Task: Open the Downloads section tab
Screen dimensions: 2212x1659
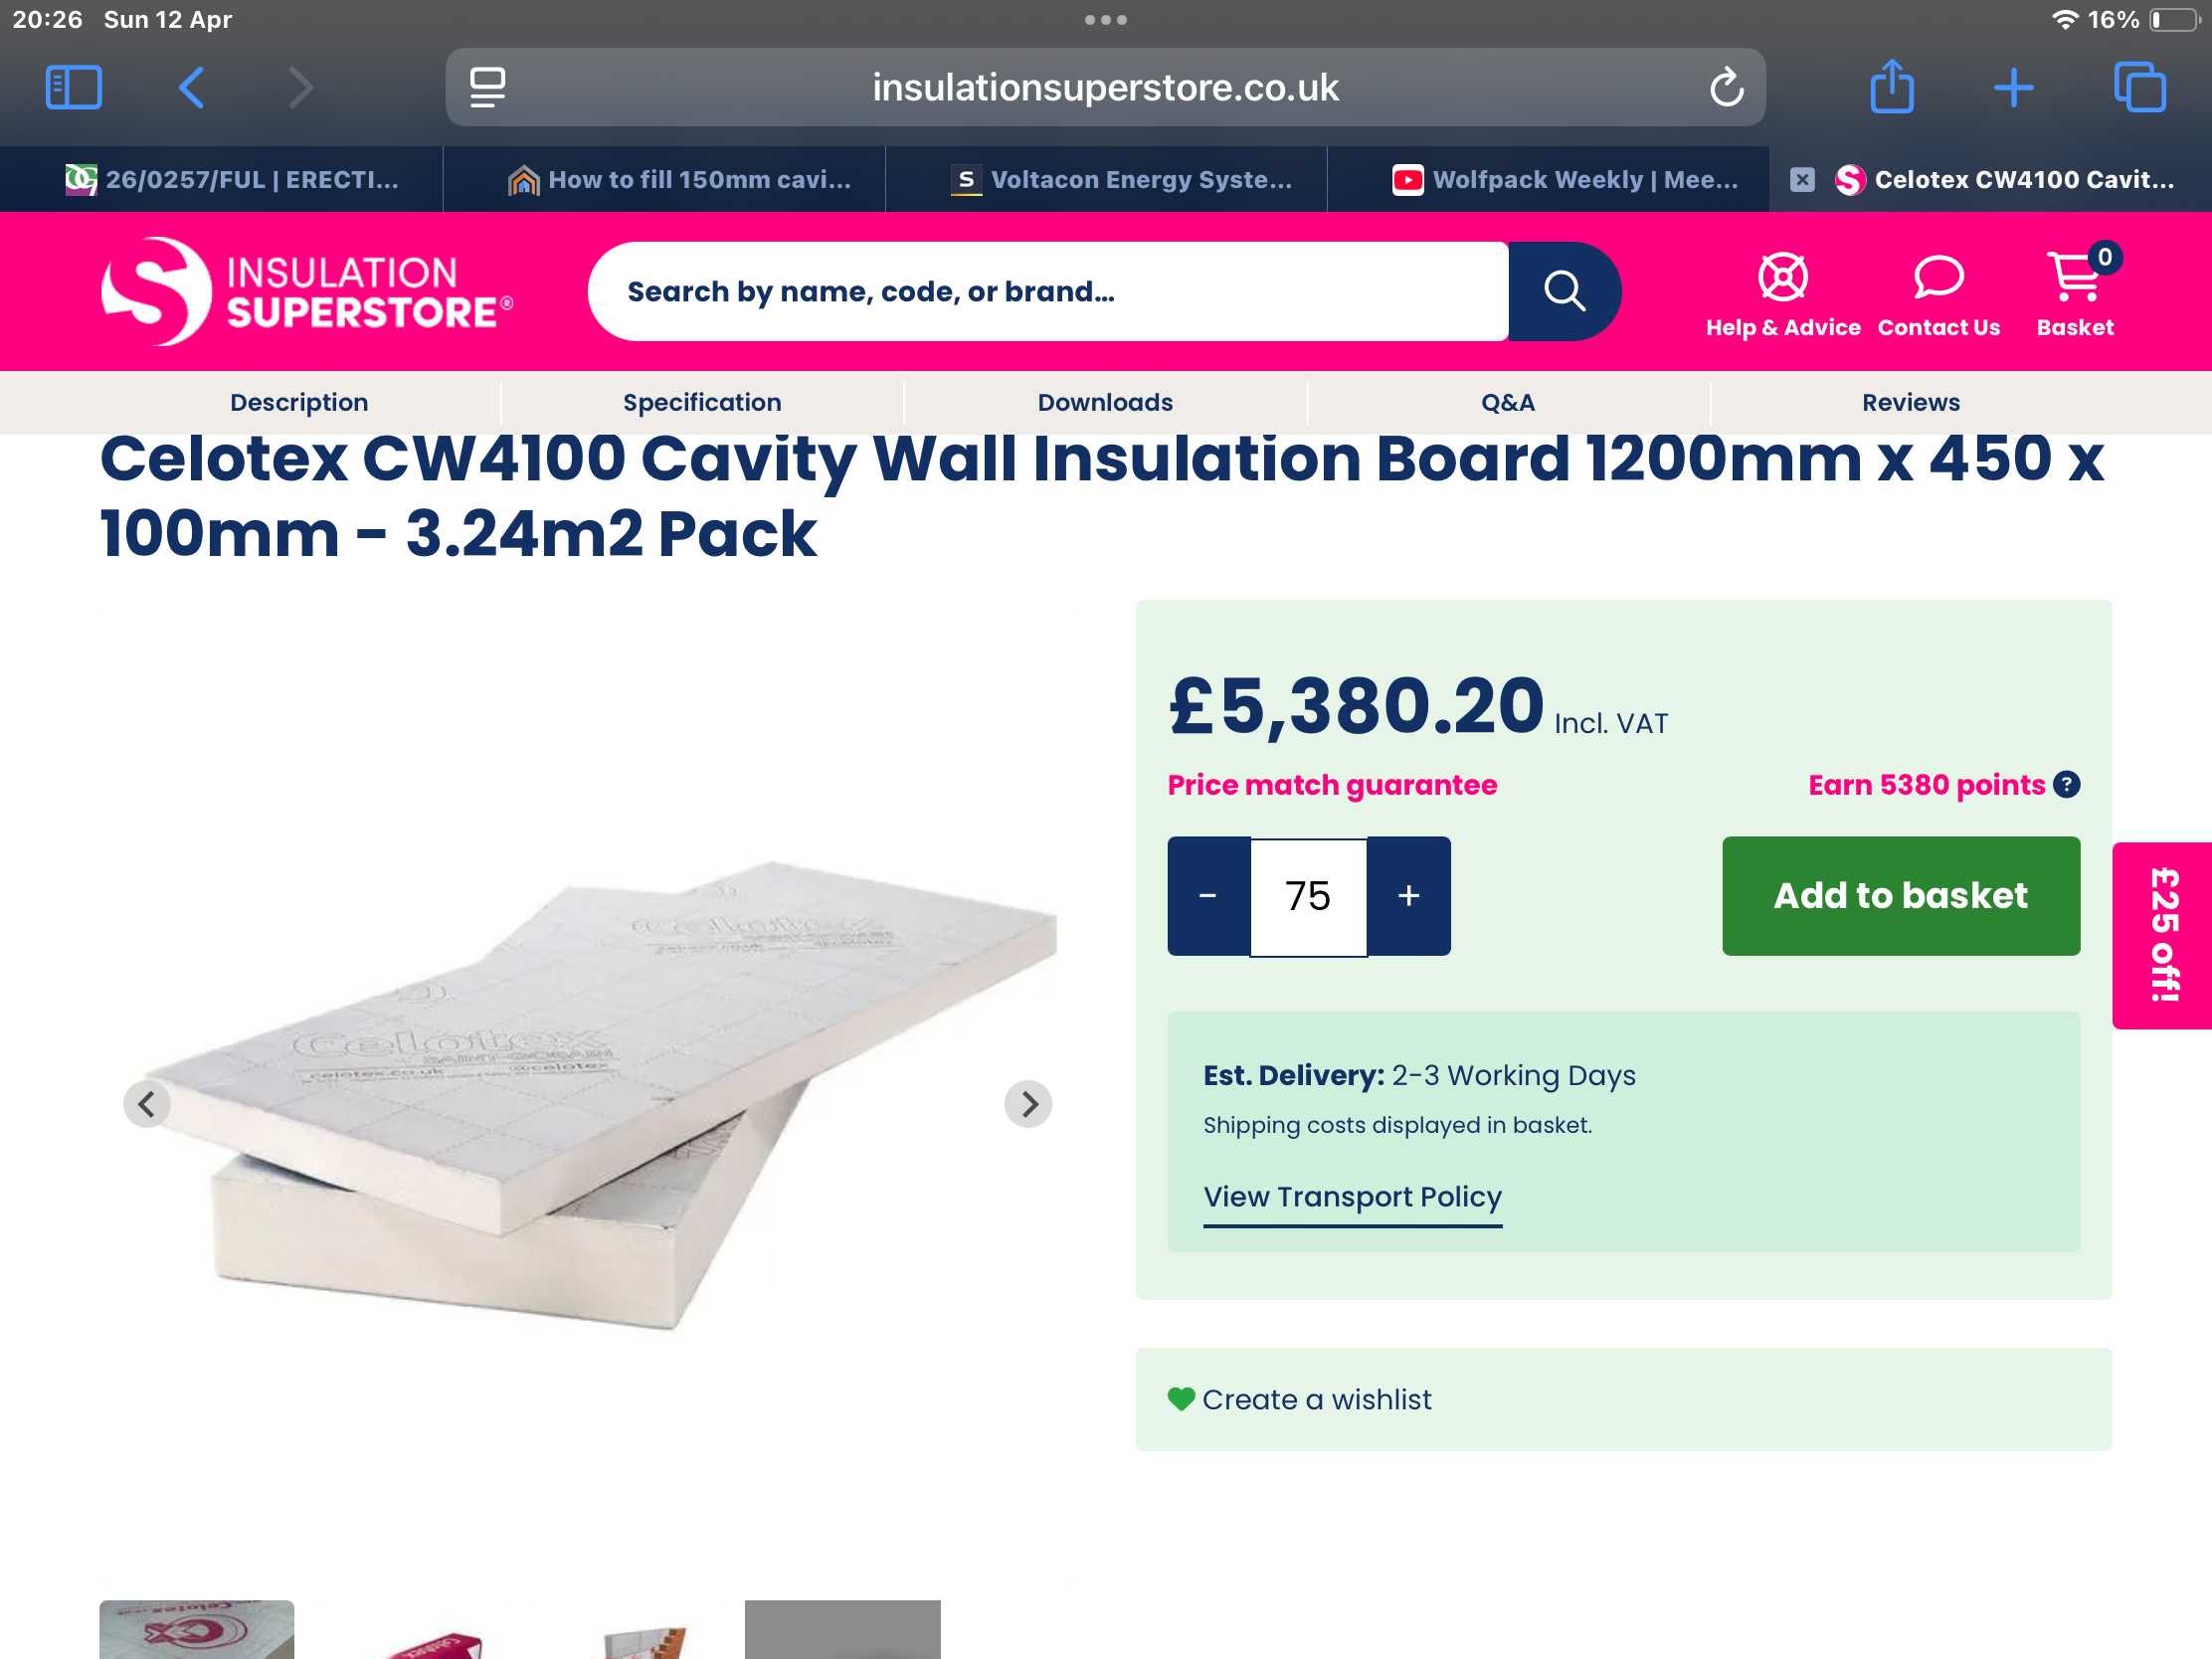Action: pyautogui.click(x=1105, y=403)
